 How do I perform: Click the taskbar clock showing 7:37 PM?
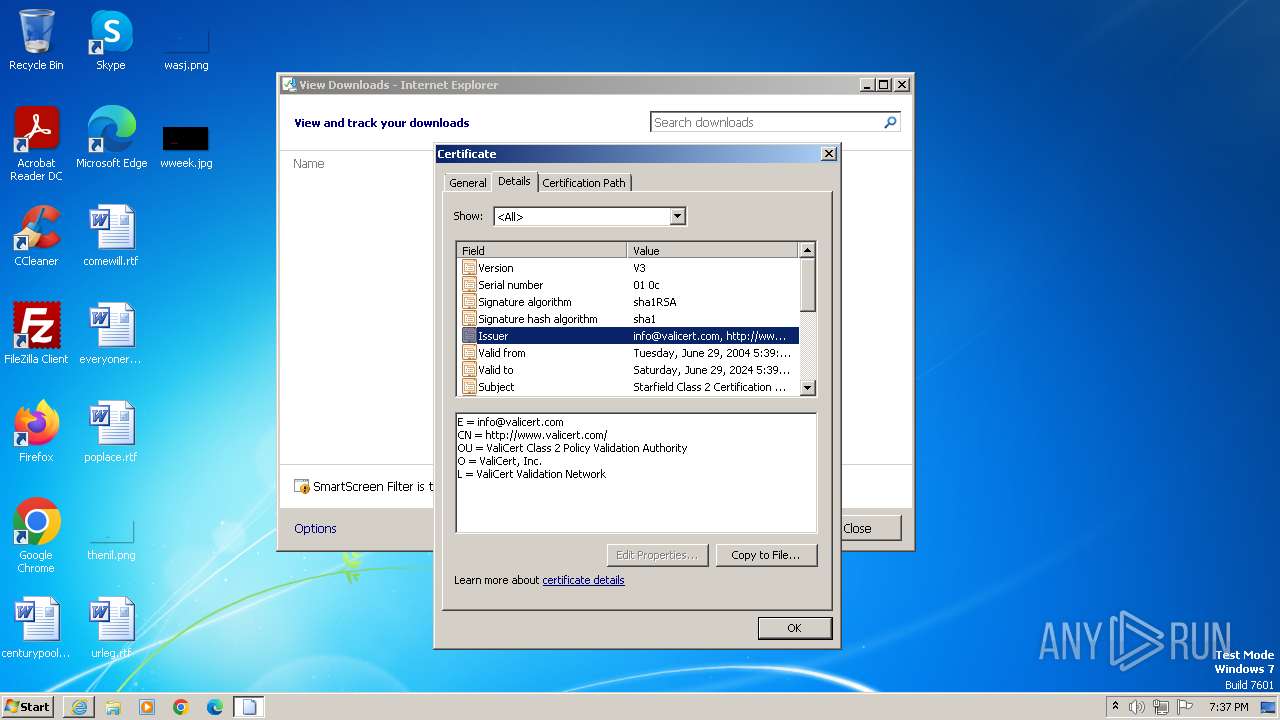1228,707
